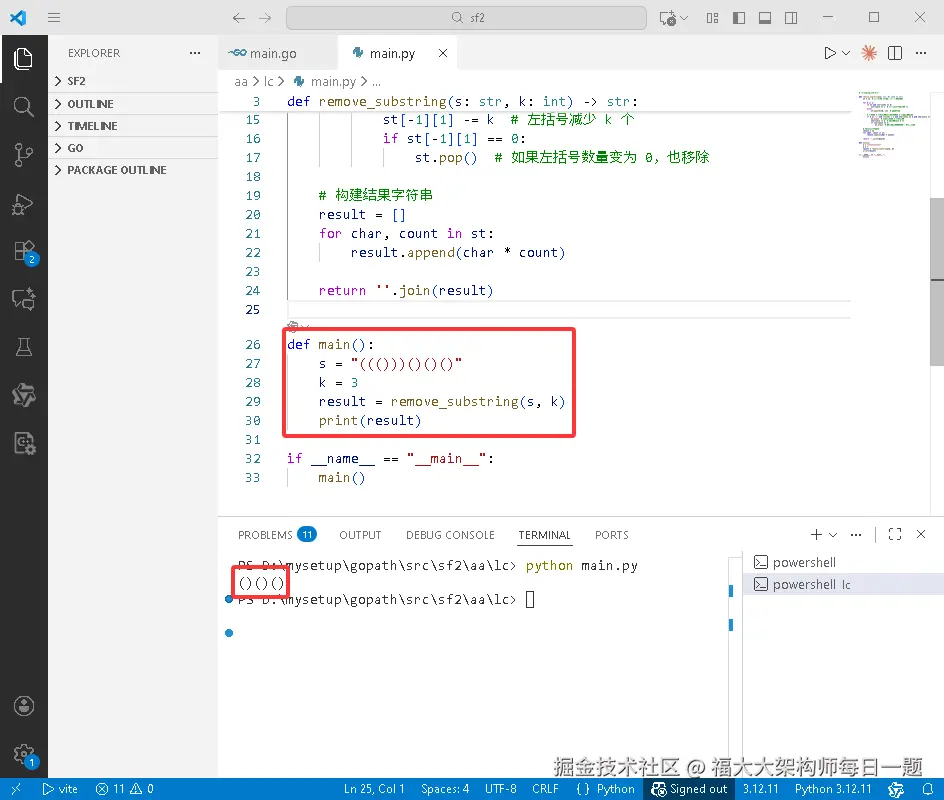Close the terminal panel

(x=921, y=534)
